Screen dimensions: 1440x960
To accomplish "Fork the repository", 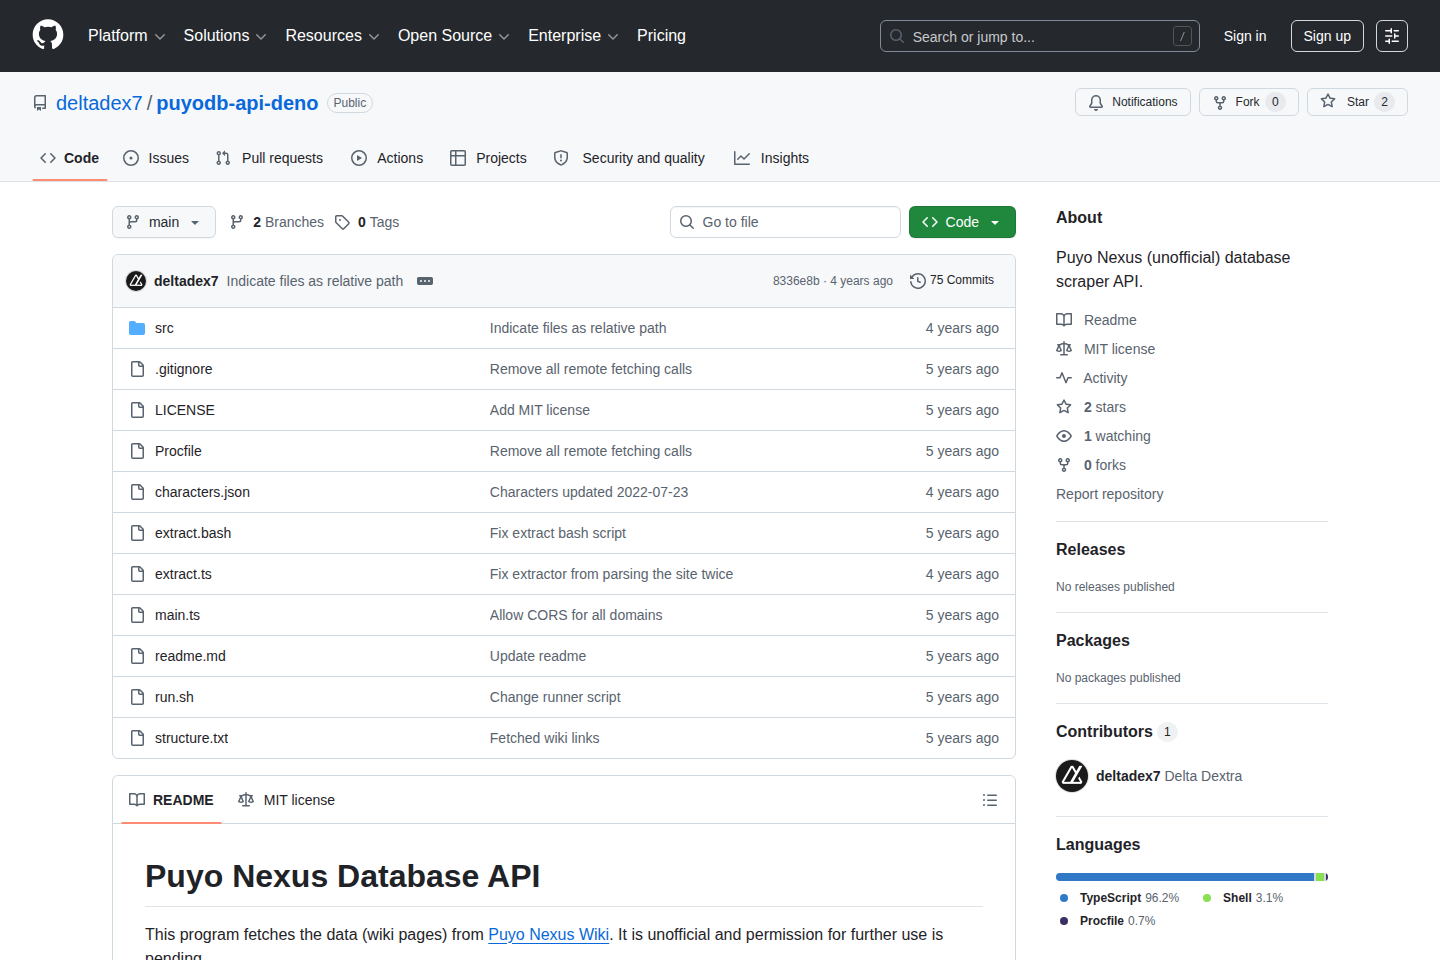I will [x=1247, y=102].
